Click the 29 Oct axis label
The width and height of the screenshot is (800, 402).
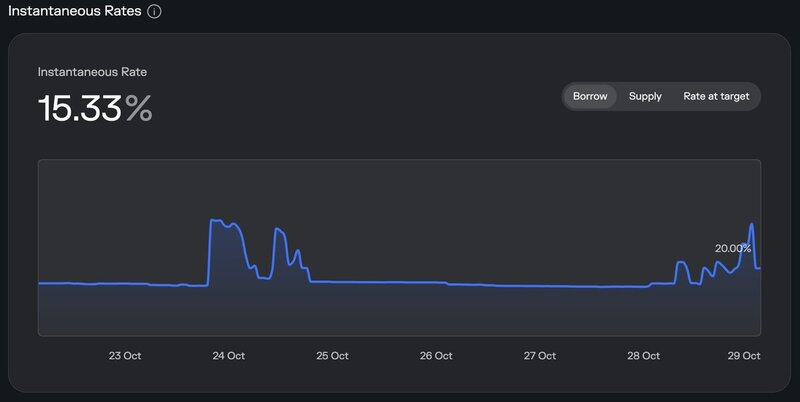click(x=744, y=355)
